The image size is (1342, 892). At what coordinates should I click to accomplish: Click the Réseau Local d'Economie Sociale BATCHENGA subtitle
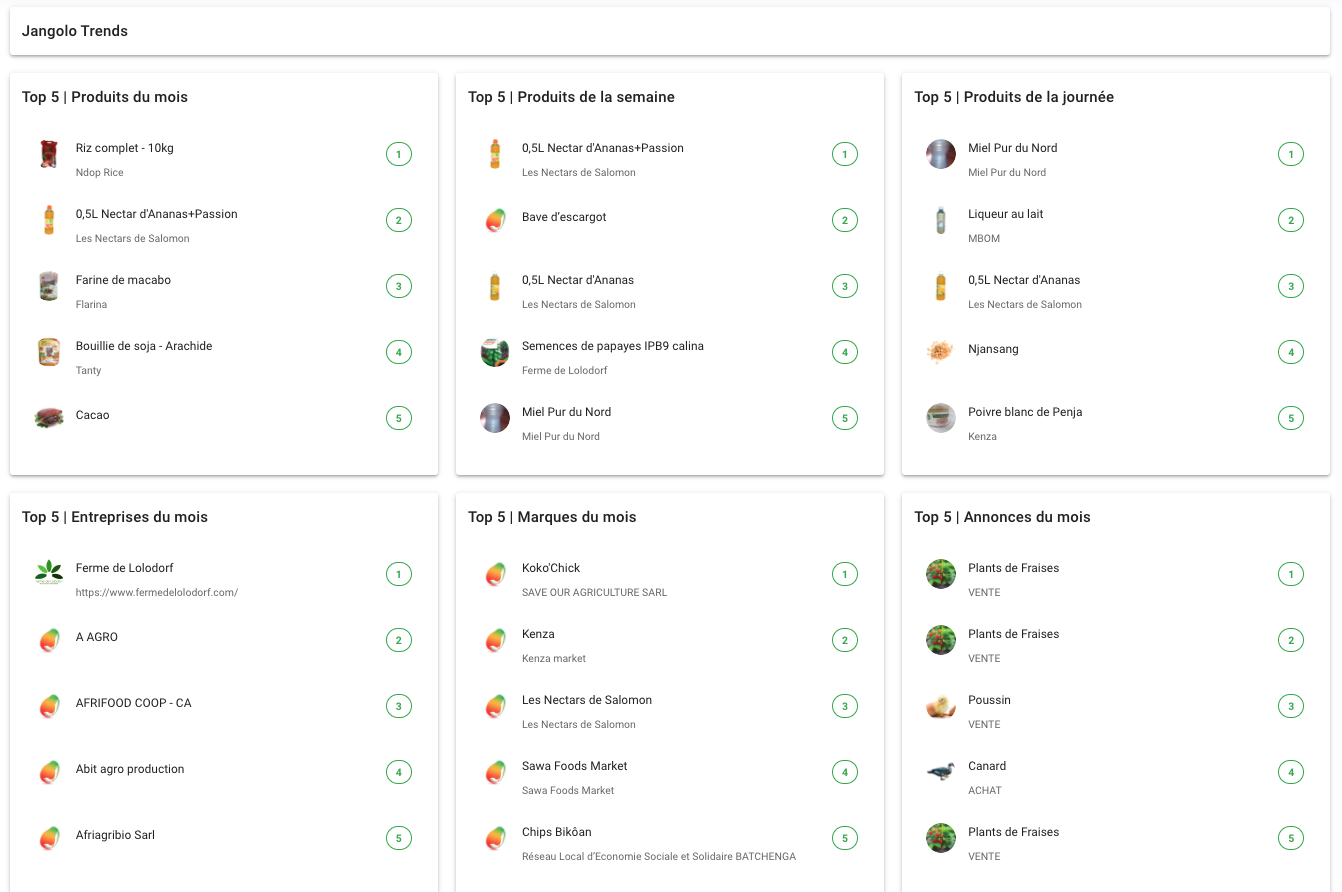(x=659, y=857)
